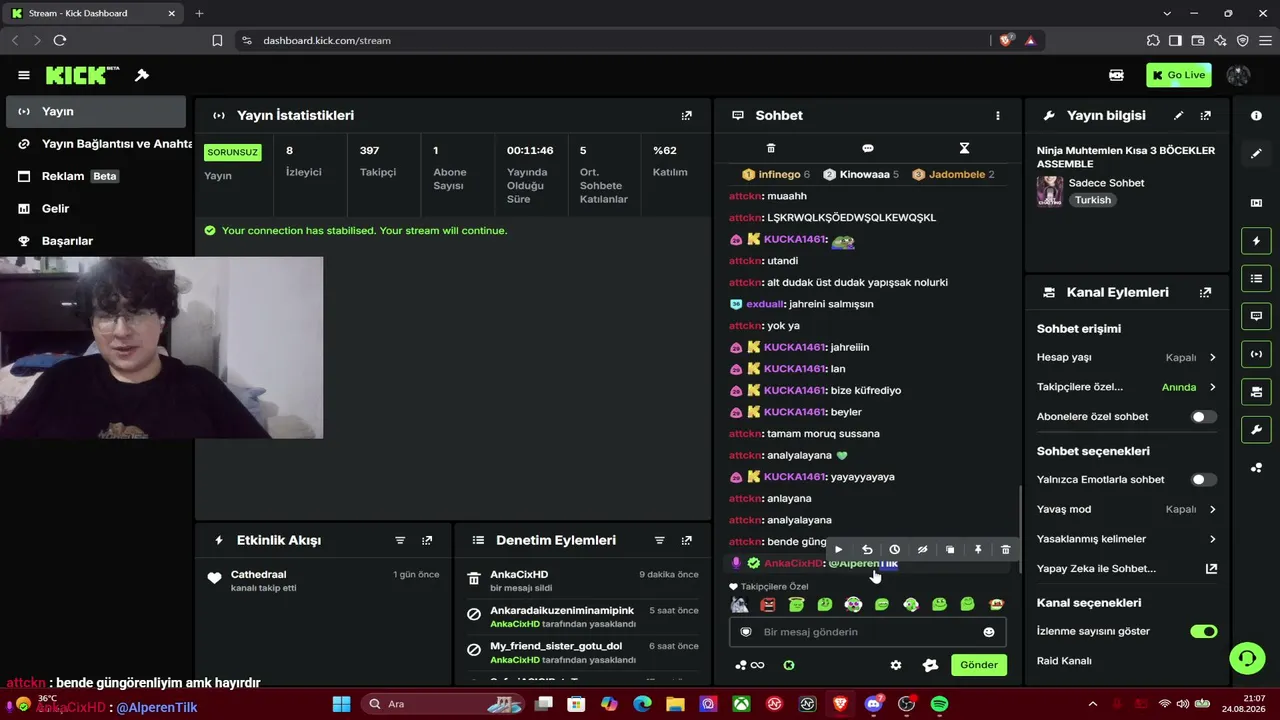Open the Kick hamburger menu

pos(24,75)
